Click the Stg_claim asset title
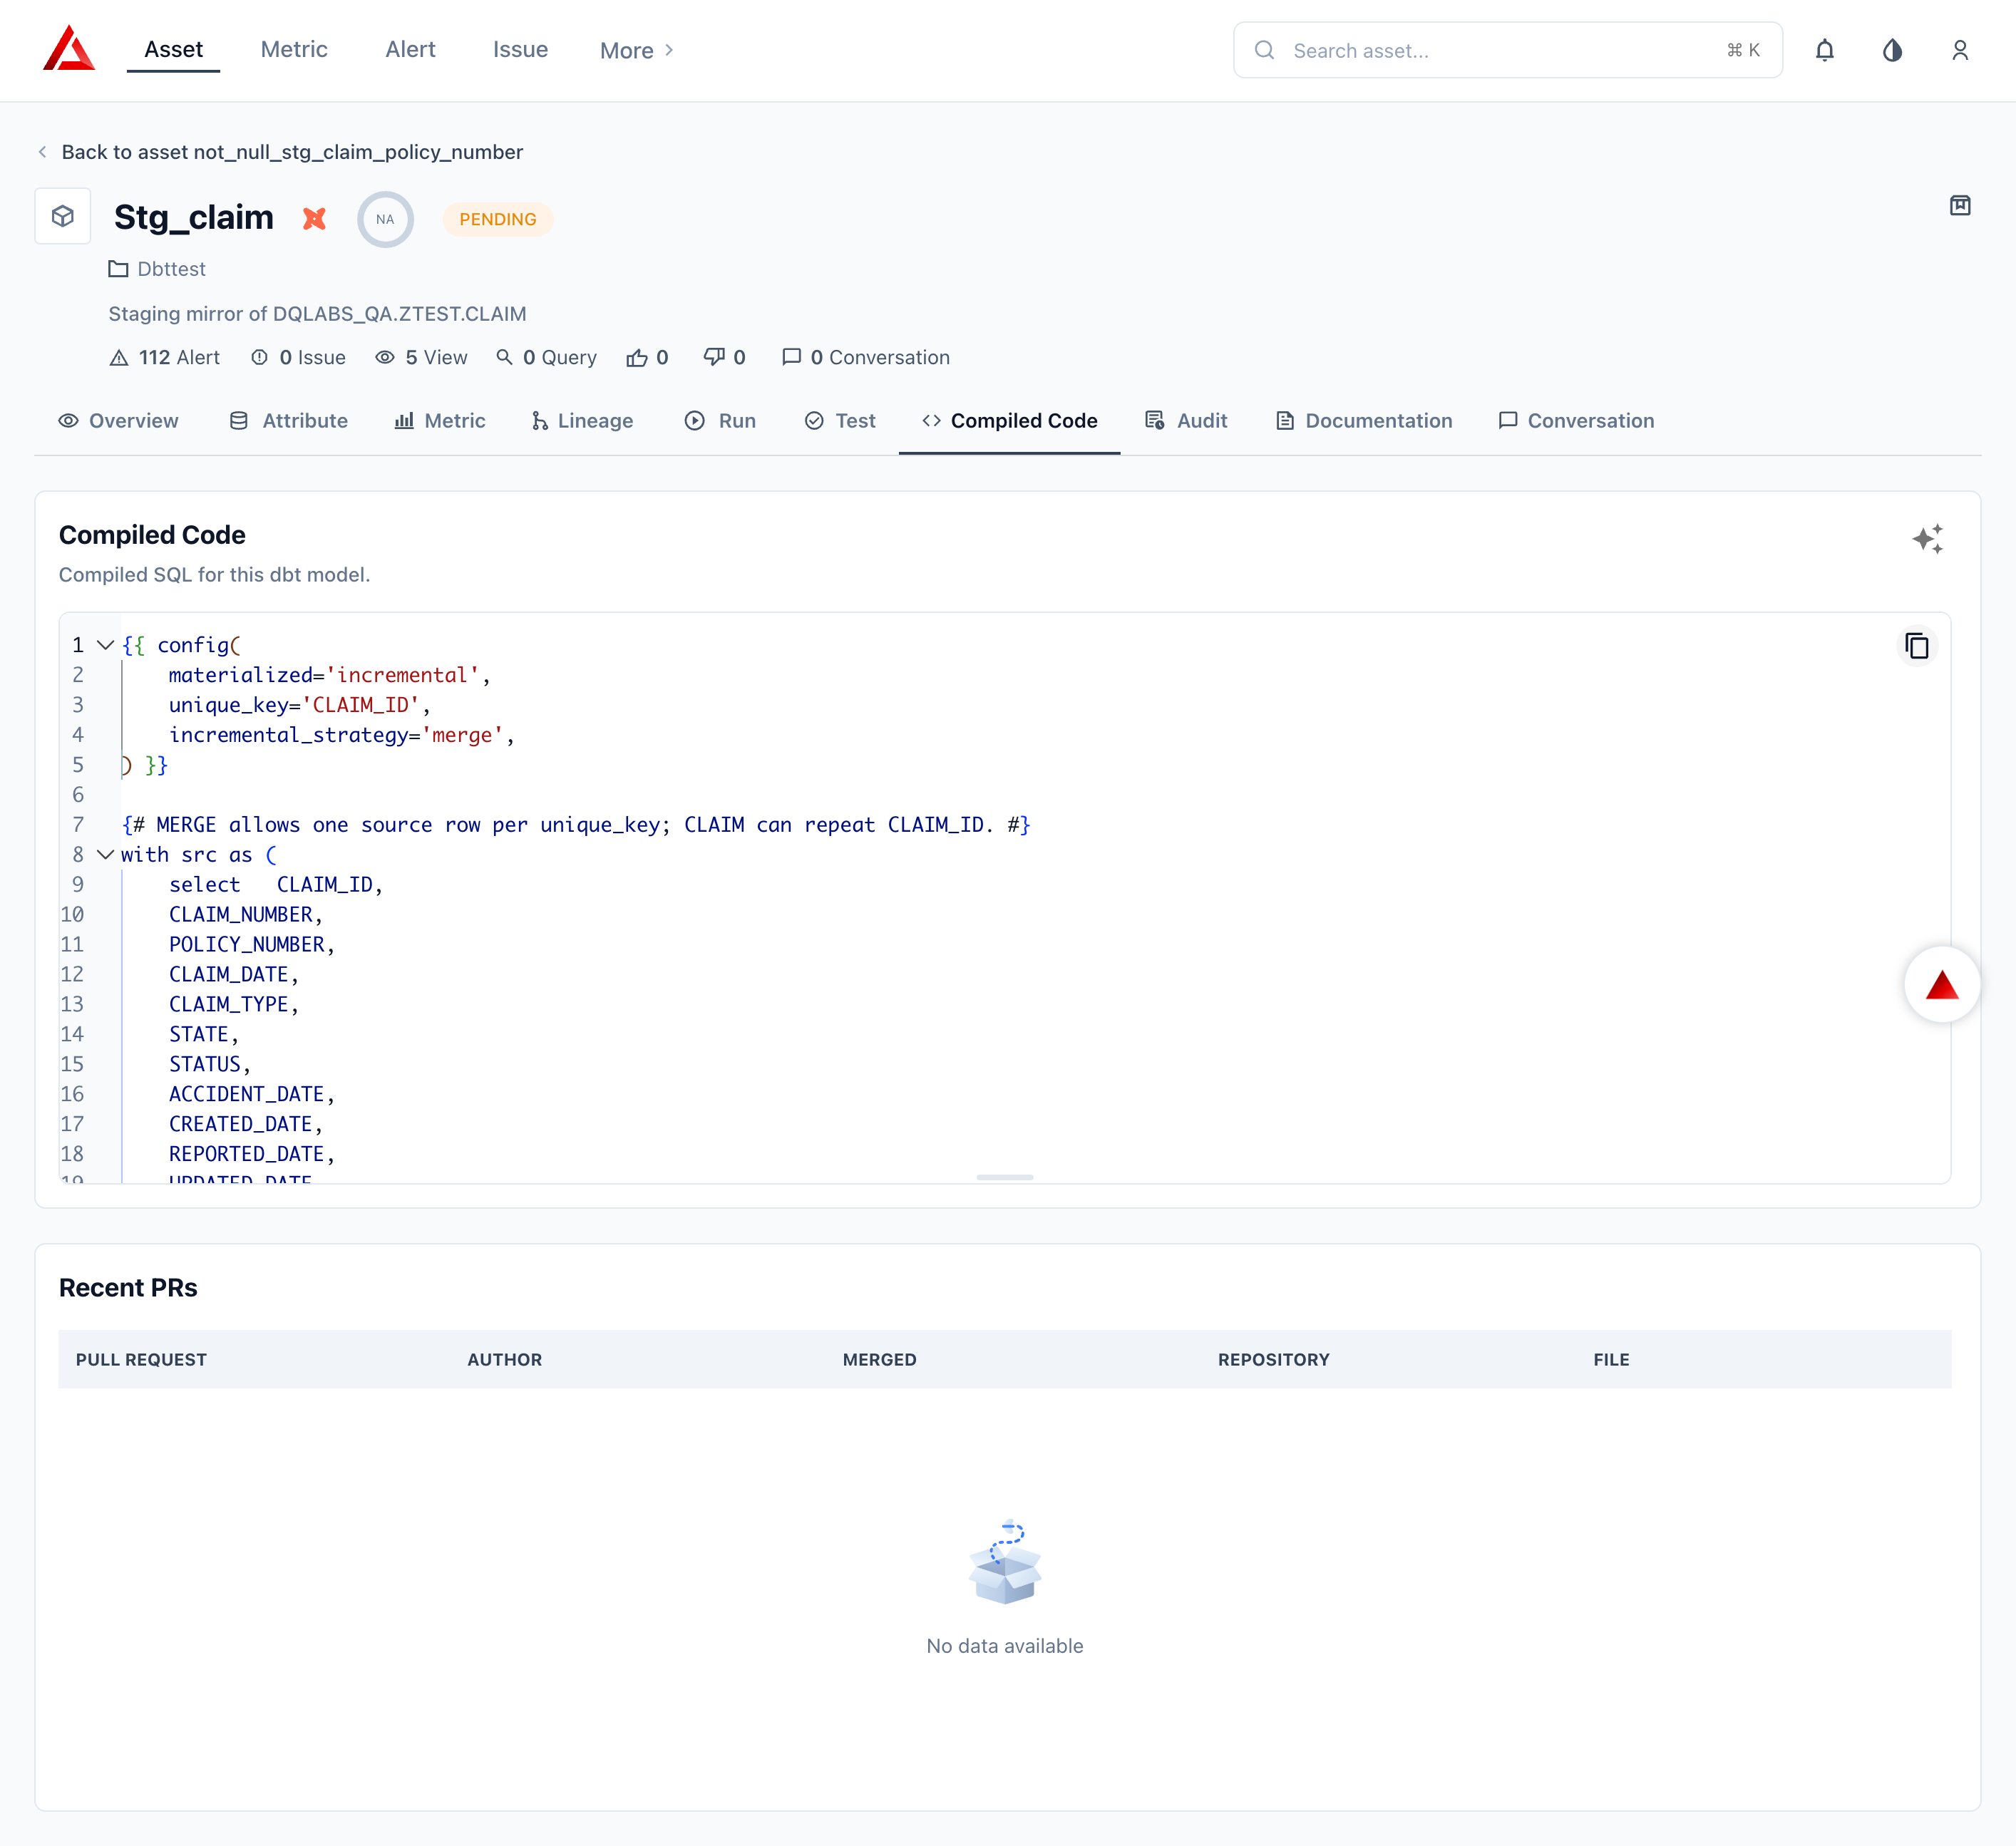This screenshot has width=2016, height=1846. point(194,217)
